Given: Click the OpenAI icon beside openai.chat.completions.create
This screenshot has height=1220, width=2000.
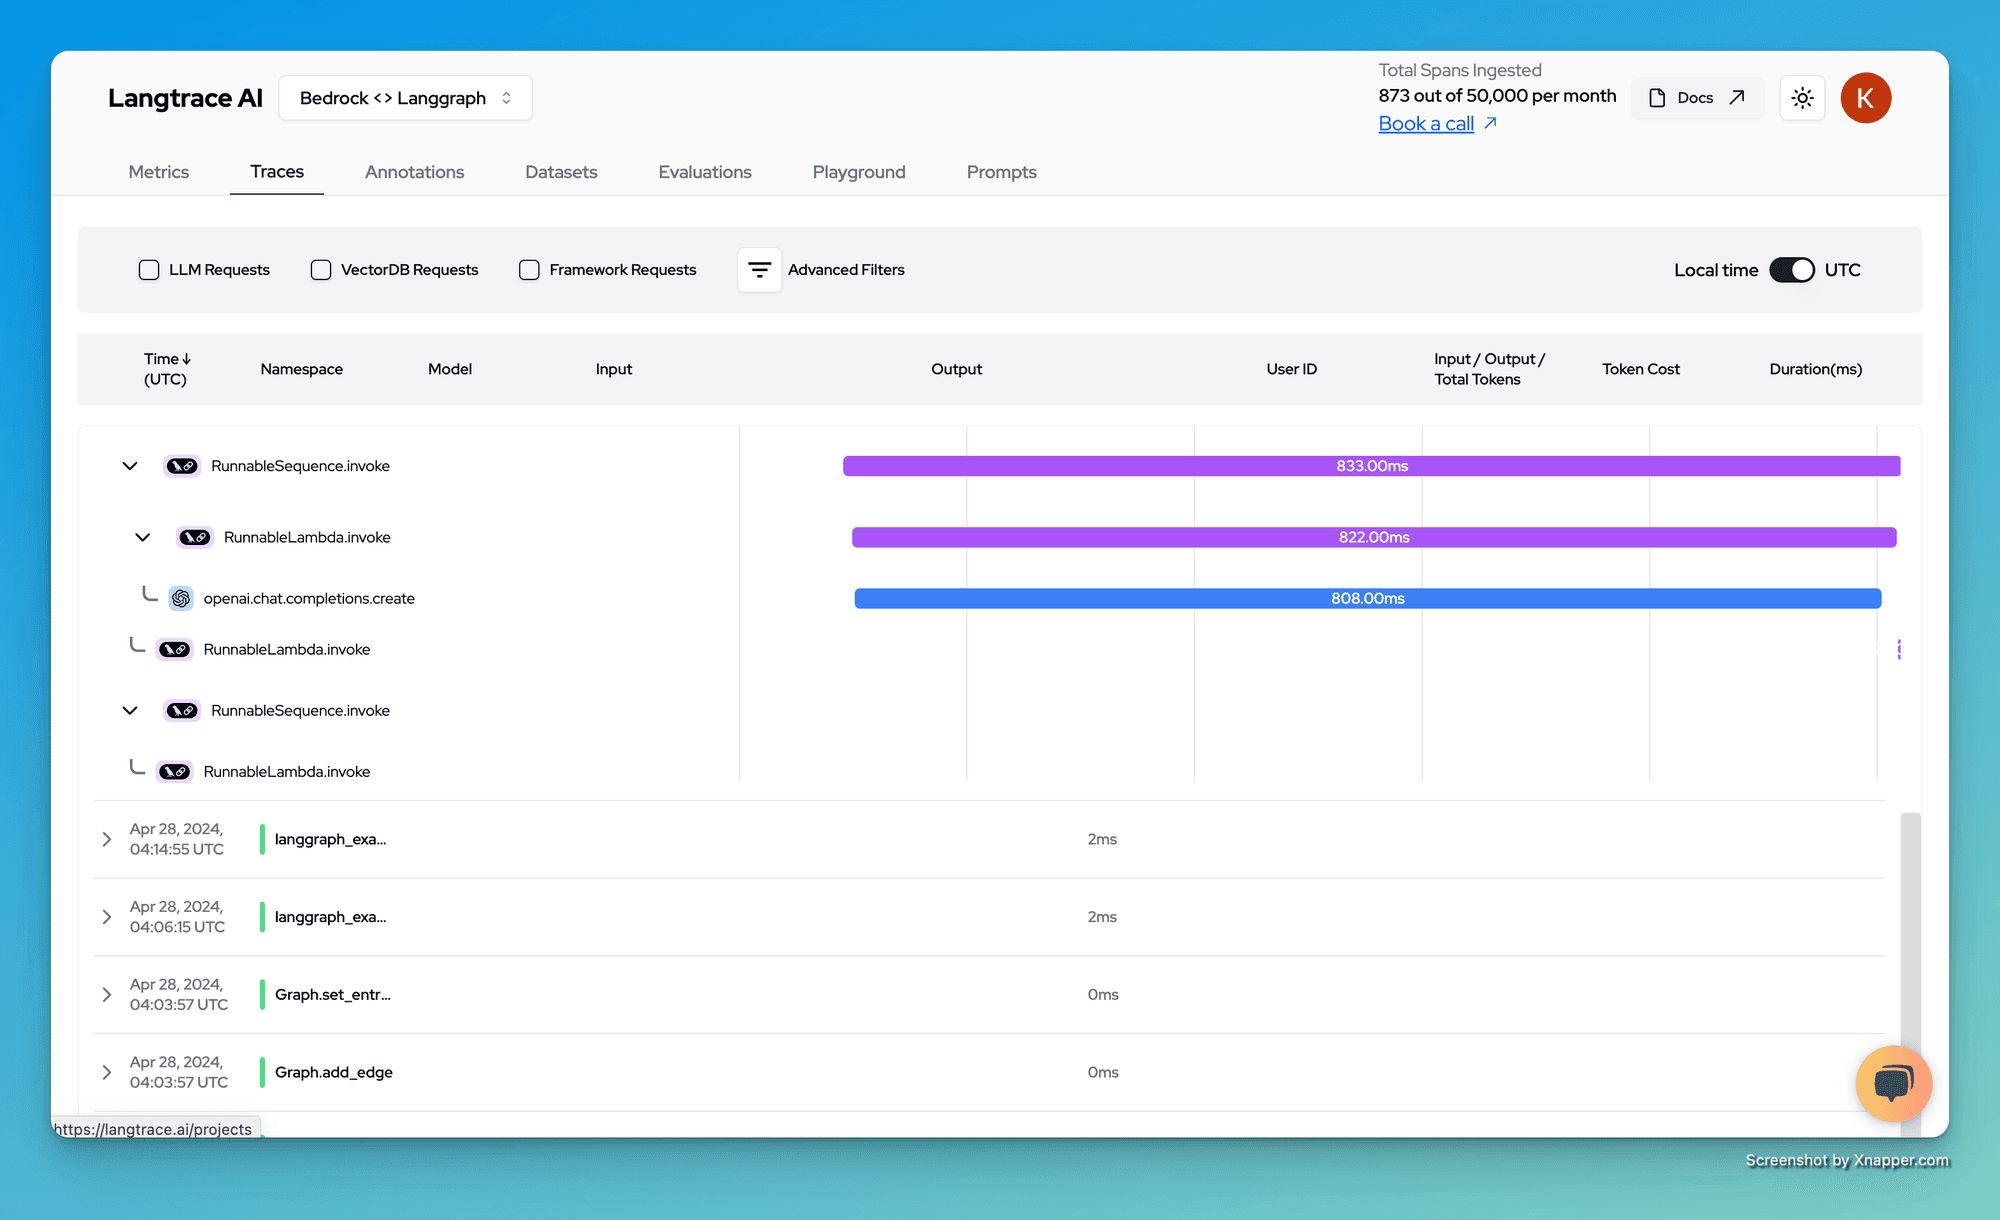Looking at the screenshot, I should [181, 598].
